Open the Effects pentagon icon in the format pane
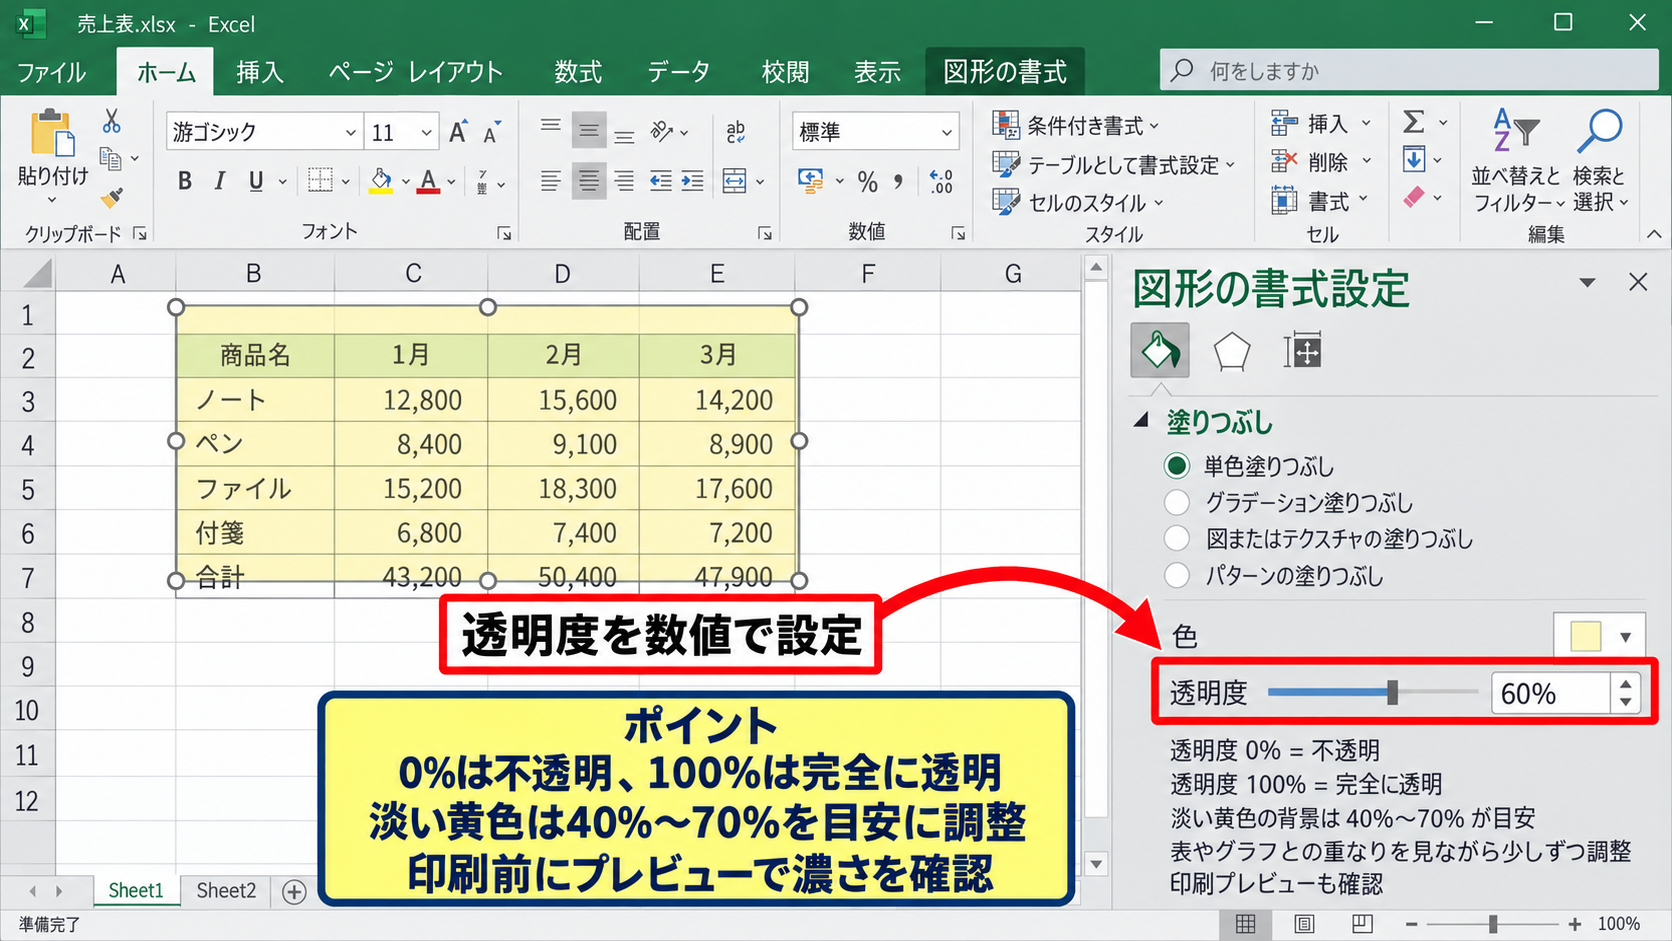The height and width of the screenshot is (941, 1672). [x=1231, y=351]
